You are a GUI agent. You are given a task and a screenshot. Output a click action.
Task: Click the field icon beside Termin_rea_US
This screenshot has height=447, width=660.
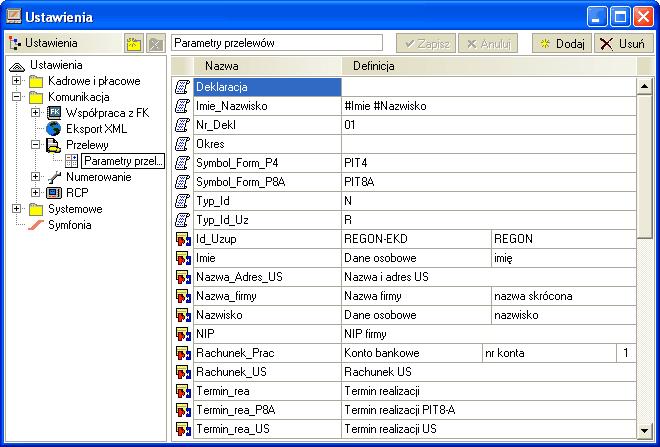coord(183,429)
